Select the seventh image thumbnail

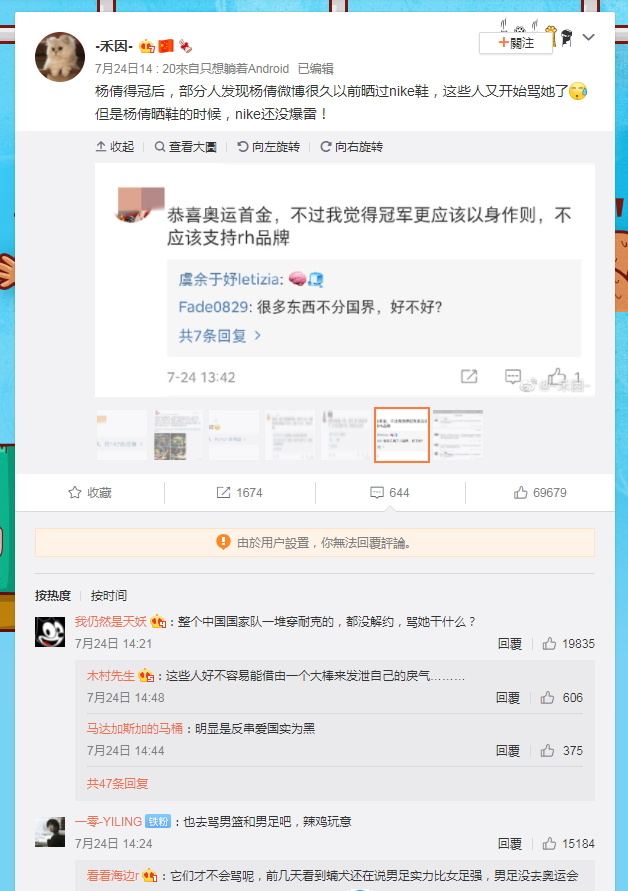(x=458, y=435)
